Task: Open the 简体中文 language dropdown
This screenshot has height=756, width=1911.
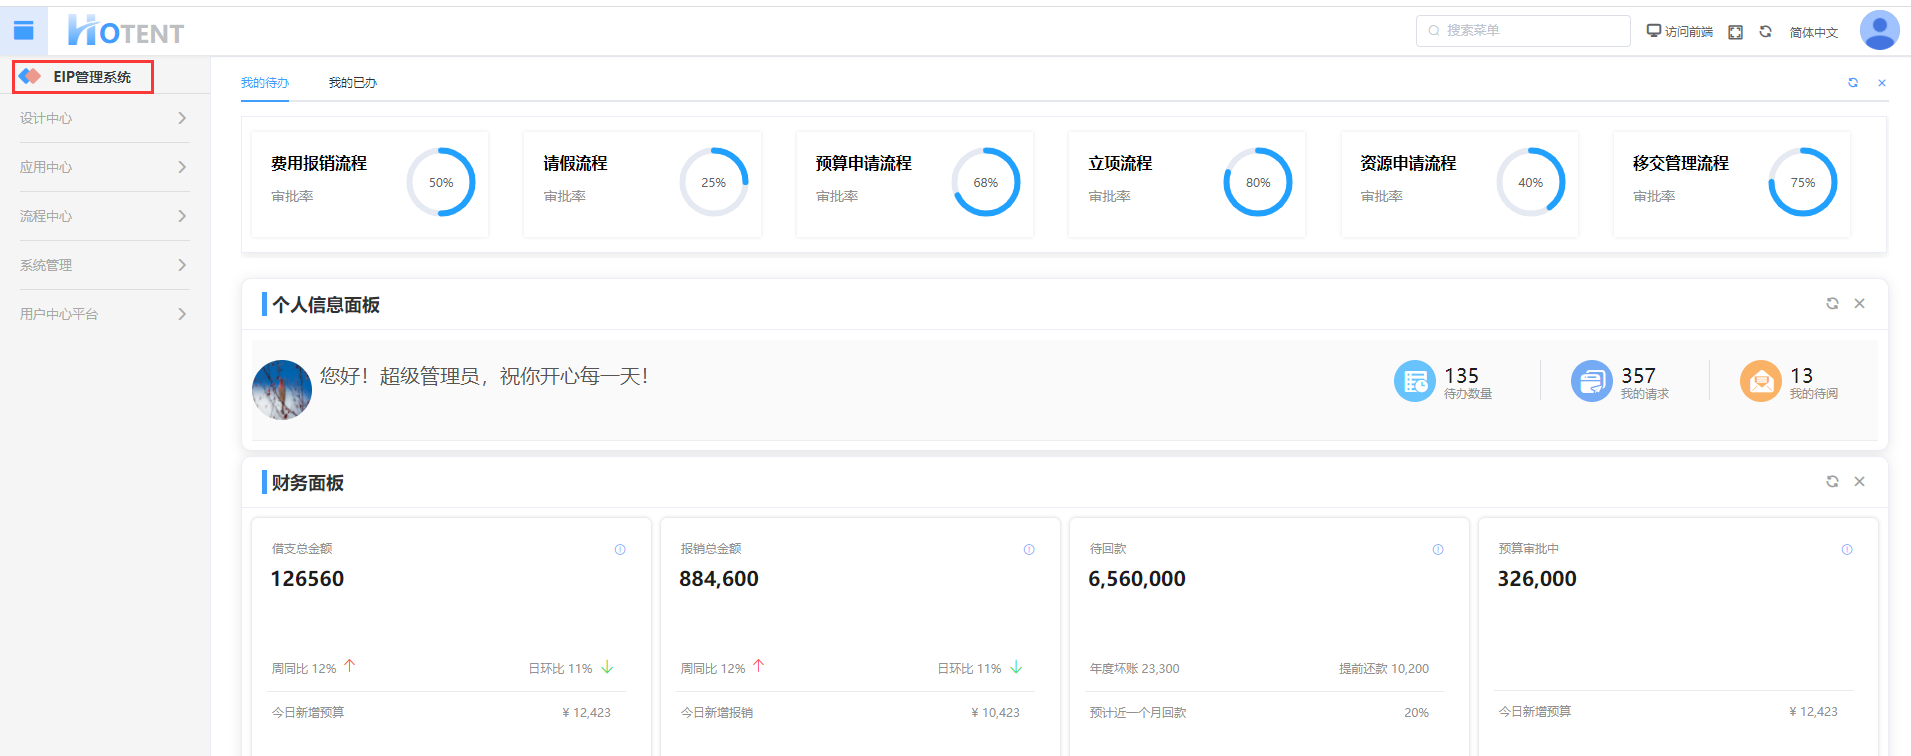Action: pos(1813,32)
